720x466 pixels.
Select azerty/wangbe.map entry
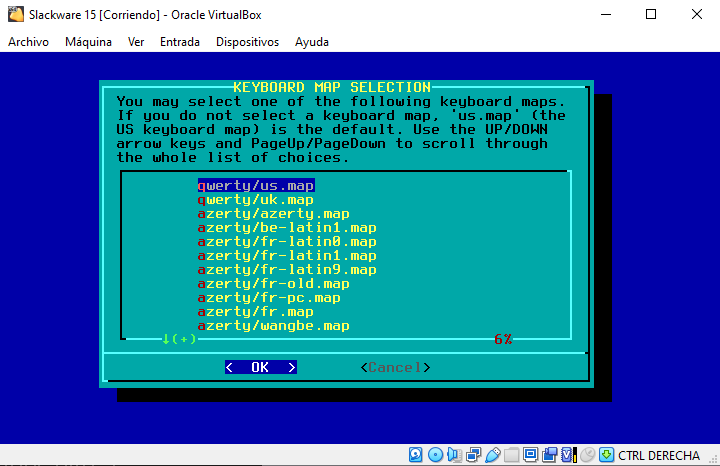274,326
